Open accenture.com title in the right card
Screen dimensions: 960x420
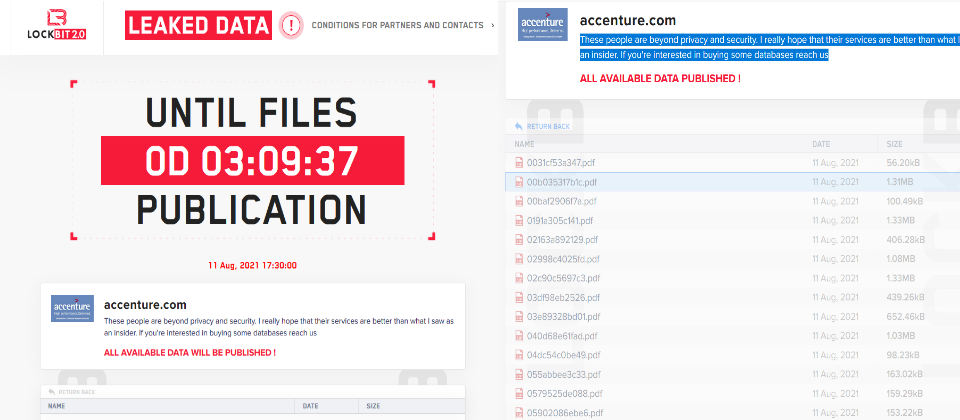click(628, 20)
